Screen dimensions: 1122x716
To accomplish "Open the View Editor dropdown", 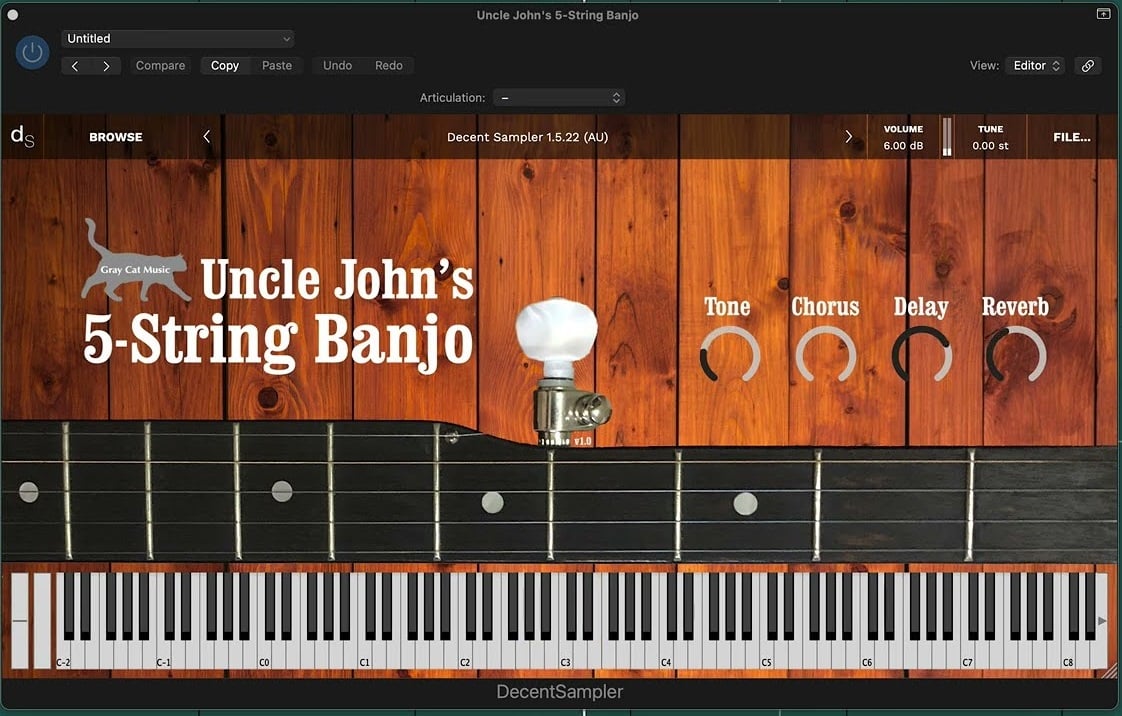I will pyautogui.click(x=1035, y=66).
